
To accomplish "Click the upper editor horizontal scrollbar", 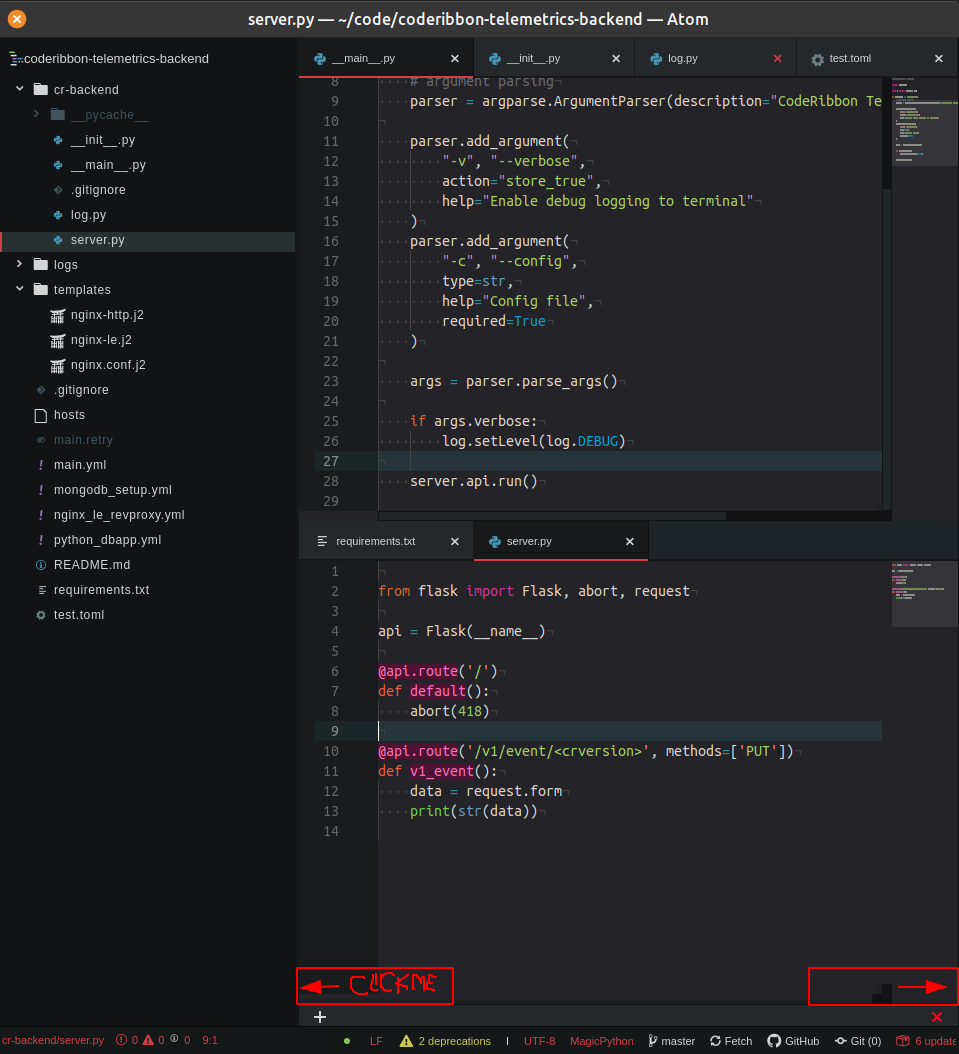I will click(x=552, y=516).
